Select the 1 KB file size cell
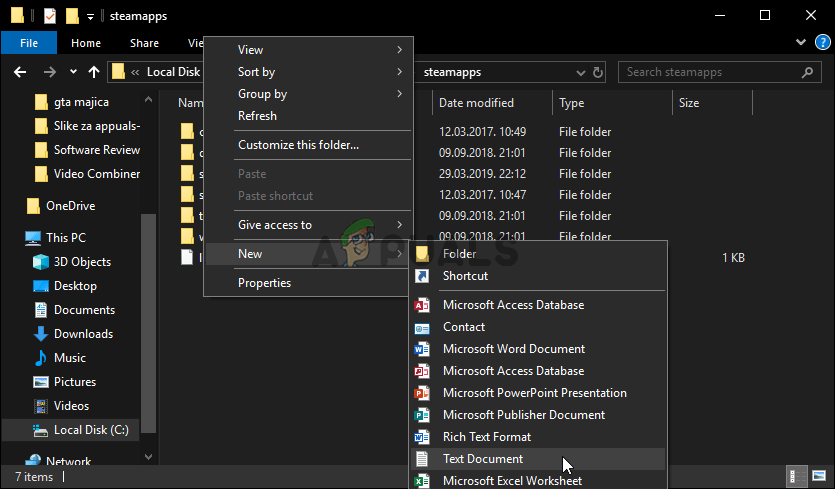Screen dimensions: 835x489 click(733, 258)
